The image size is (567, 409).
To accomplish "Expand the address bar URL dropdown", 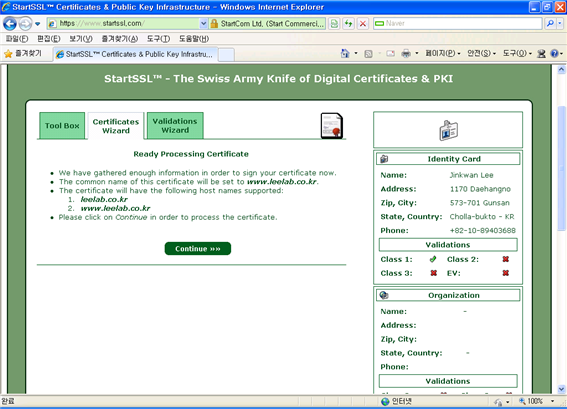I will (x=204, y=24).
